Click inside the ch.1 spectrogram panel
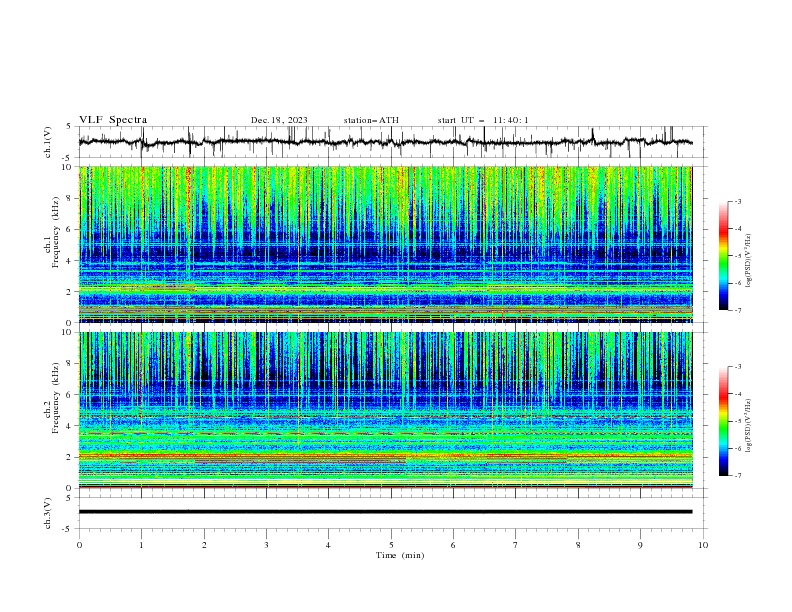 385,244
